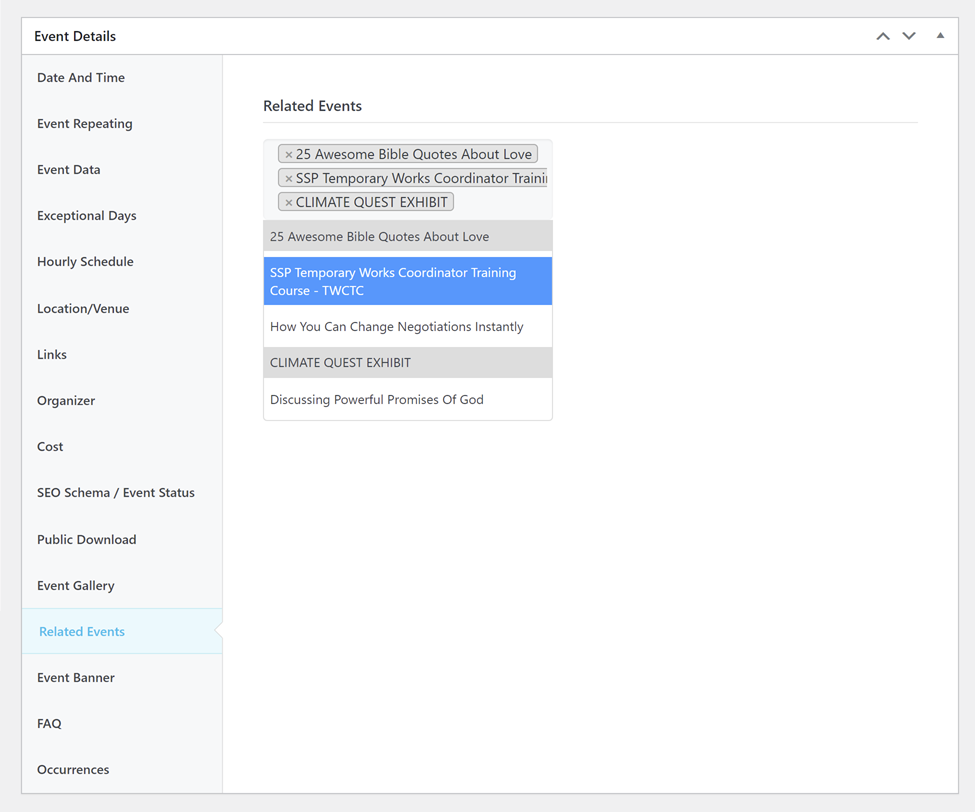The width and height of the screenshot is (975, 812).
Task: Click CLIMATE QUEST EXHIBIT in dropdown list
Action: click(x=340, y=363)
